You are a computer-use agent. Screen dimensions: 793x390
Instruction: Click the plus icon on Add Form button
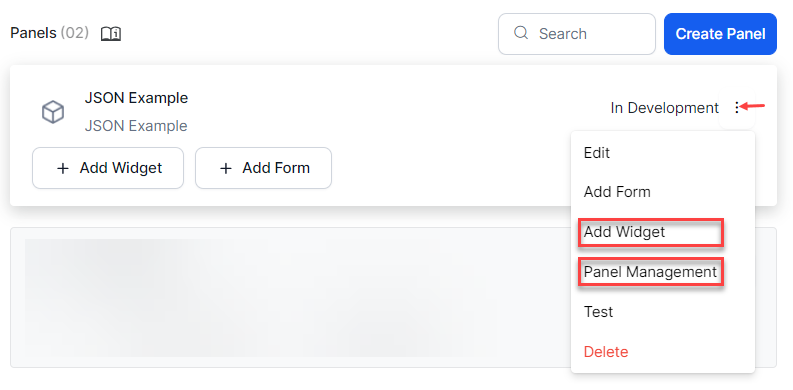coord(226,168)
